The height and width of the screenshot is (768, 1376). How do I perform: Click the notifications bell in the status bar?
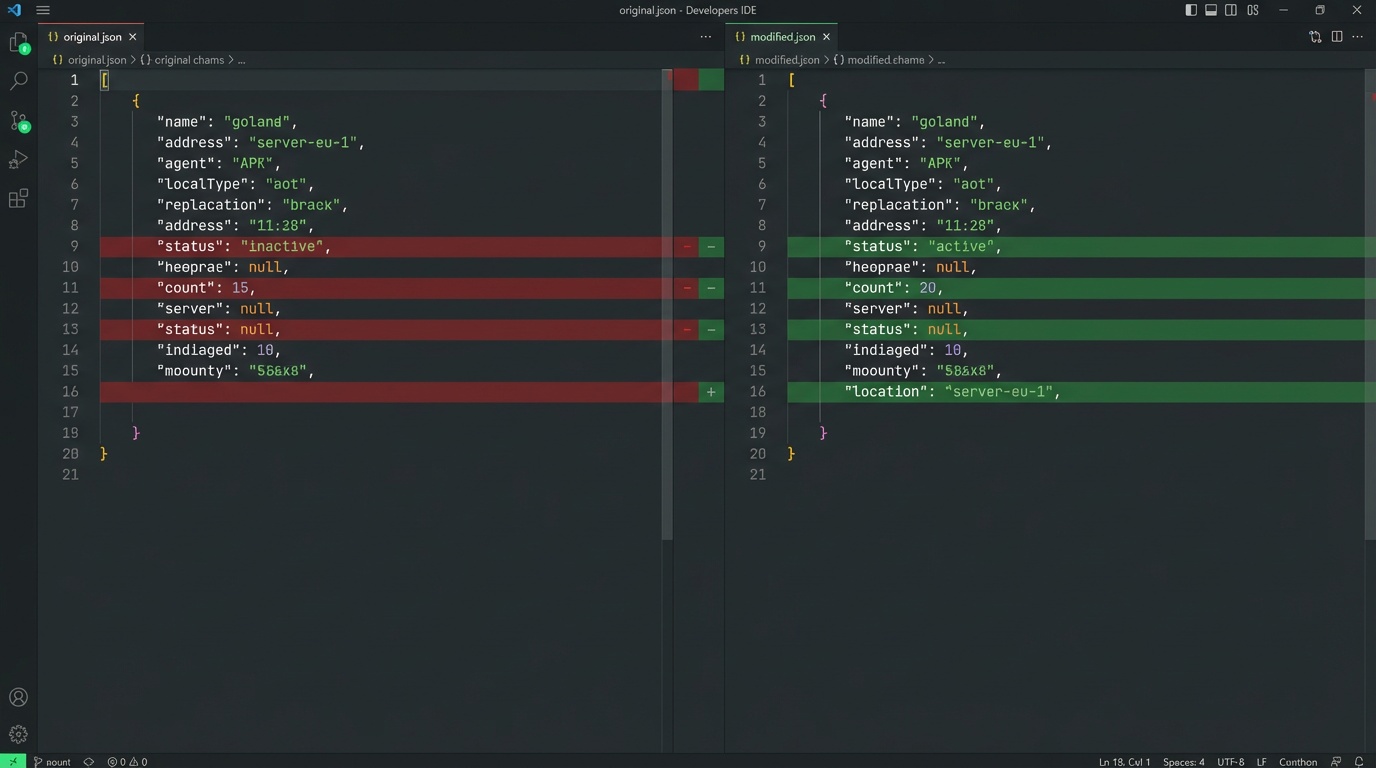pyautogui.click(x=1358, y=762)
